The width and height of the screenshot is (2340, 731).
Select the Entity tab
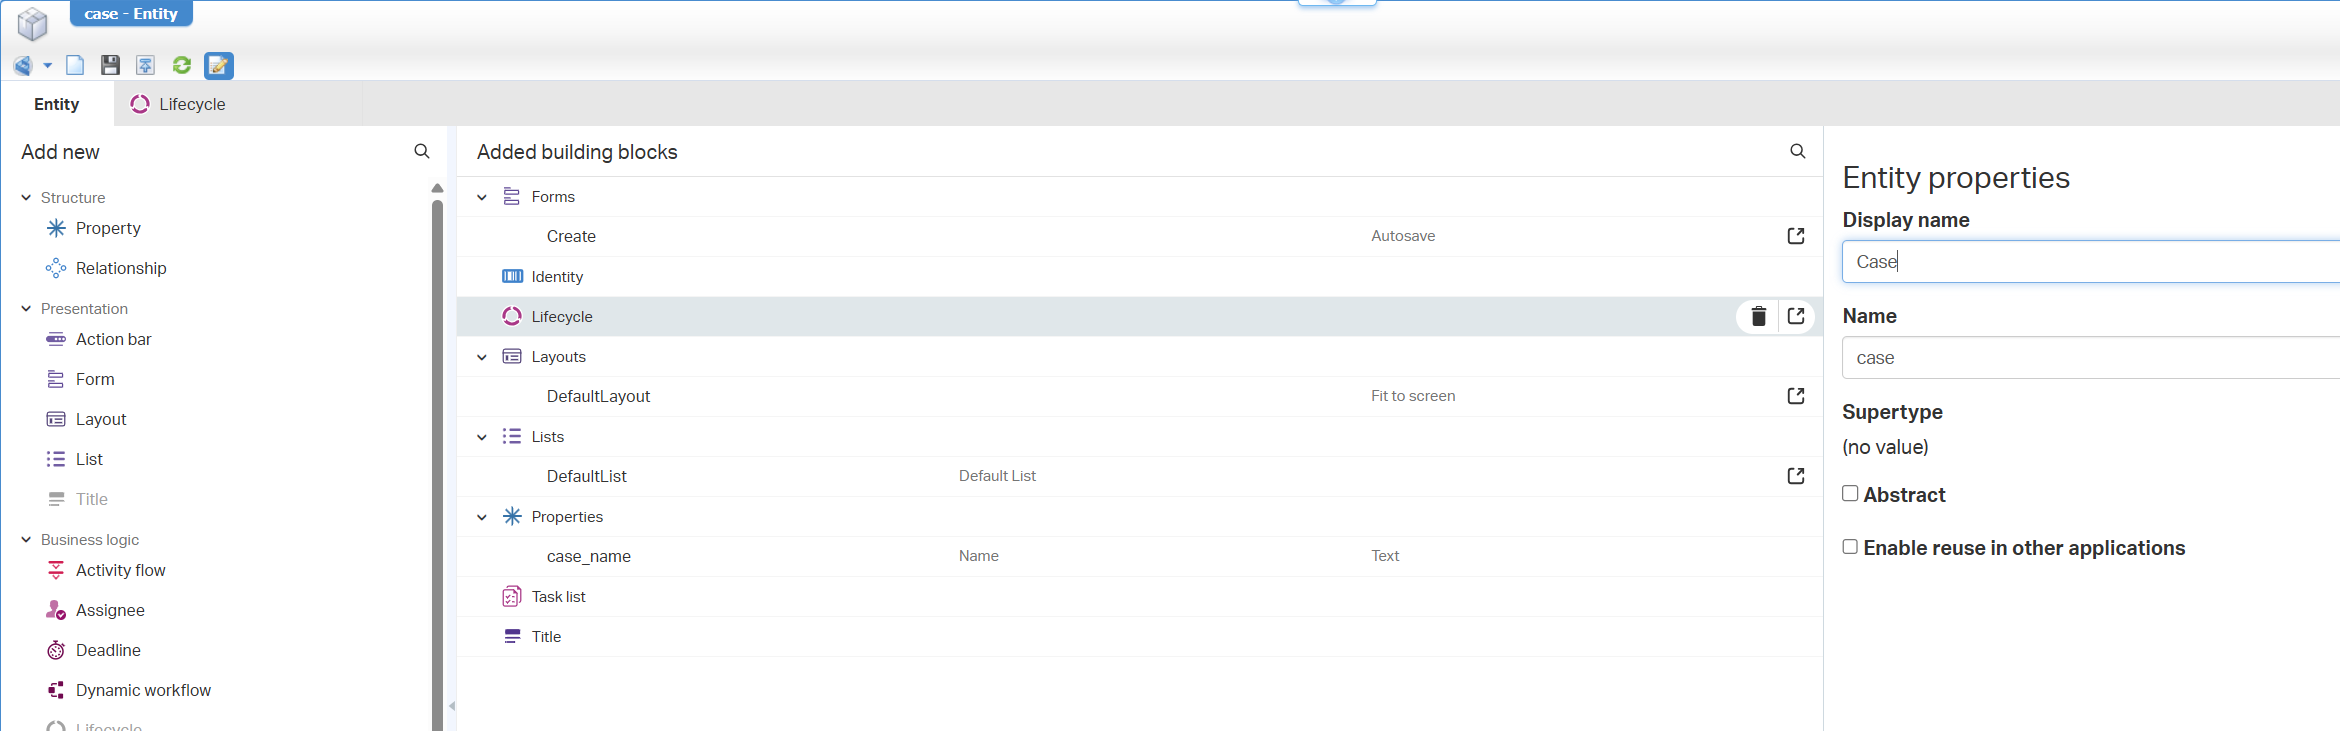point(56,104)
